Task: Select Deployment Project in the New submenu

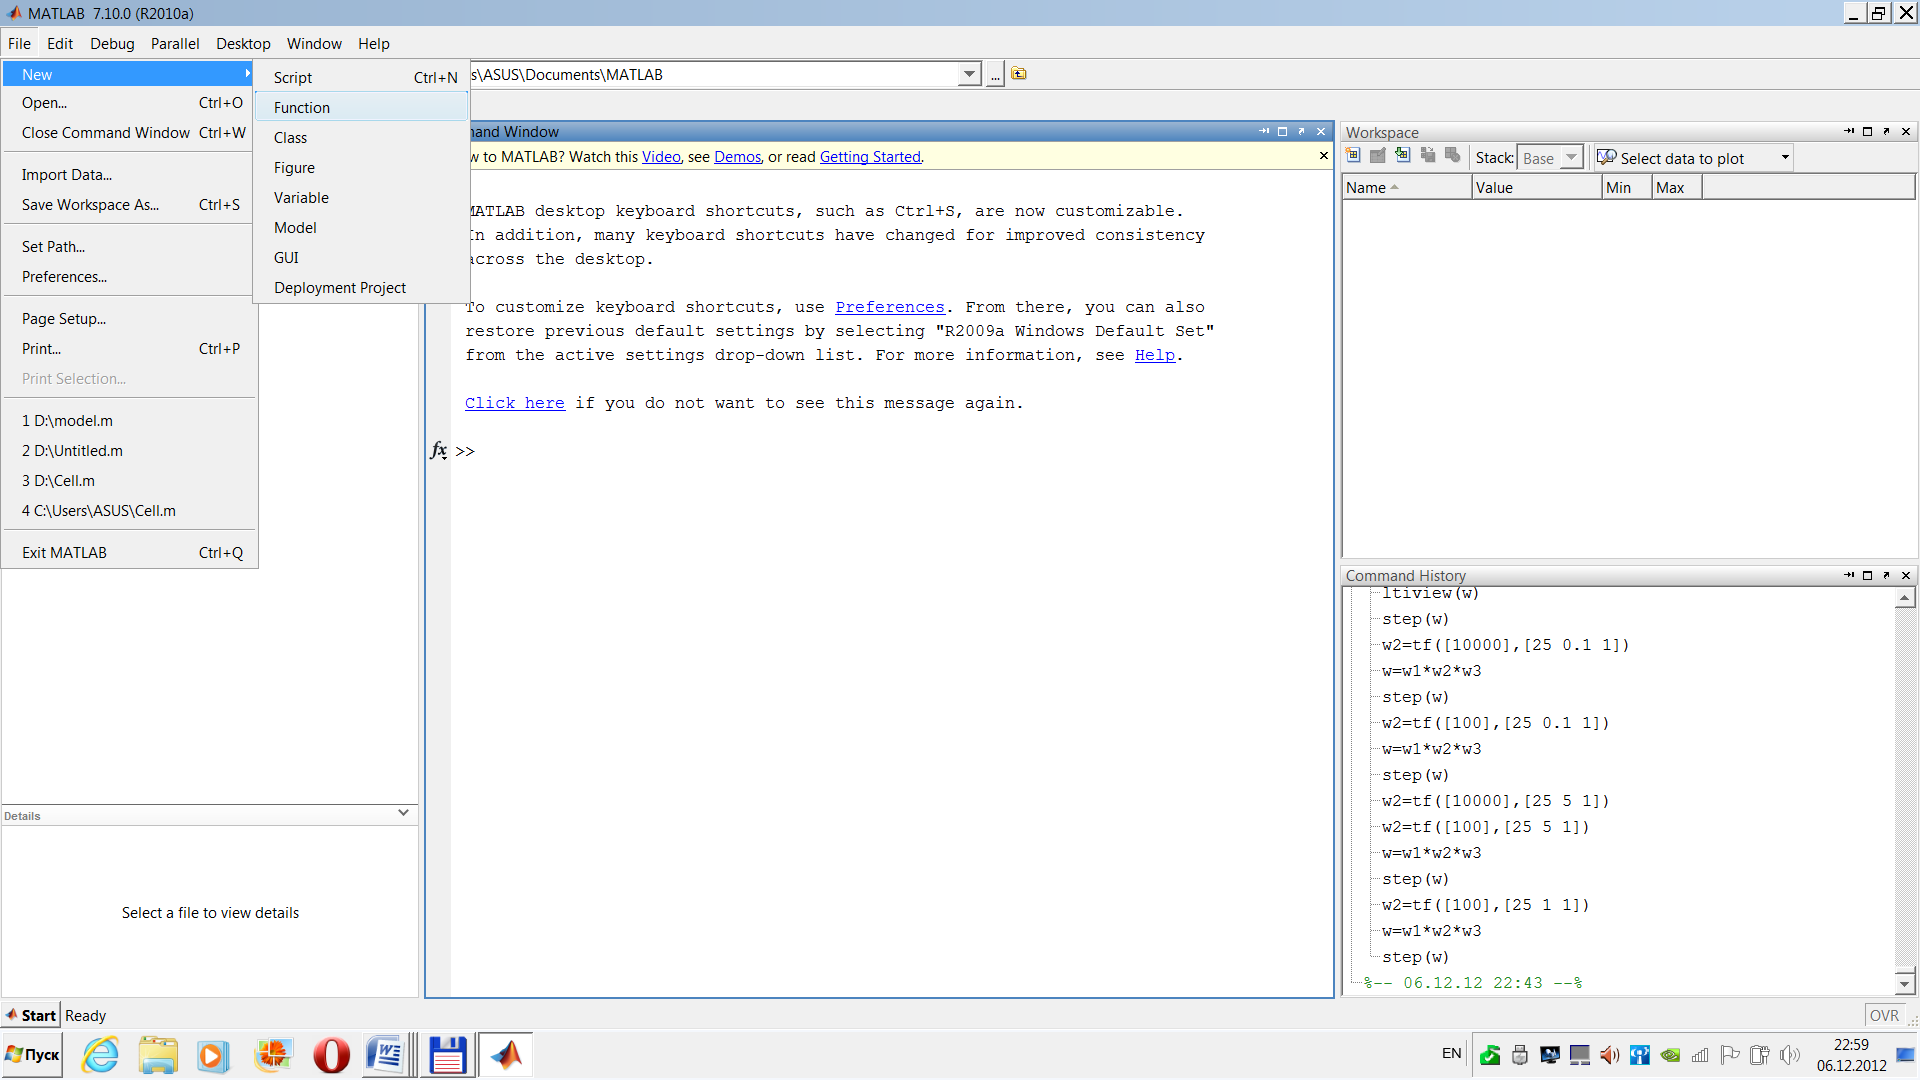Action: click(362, 288)
